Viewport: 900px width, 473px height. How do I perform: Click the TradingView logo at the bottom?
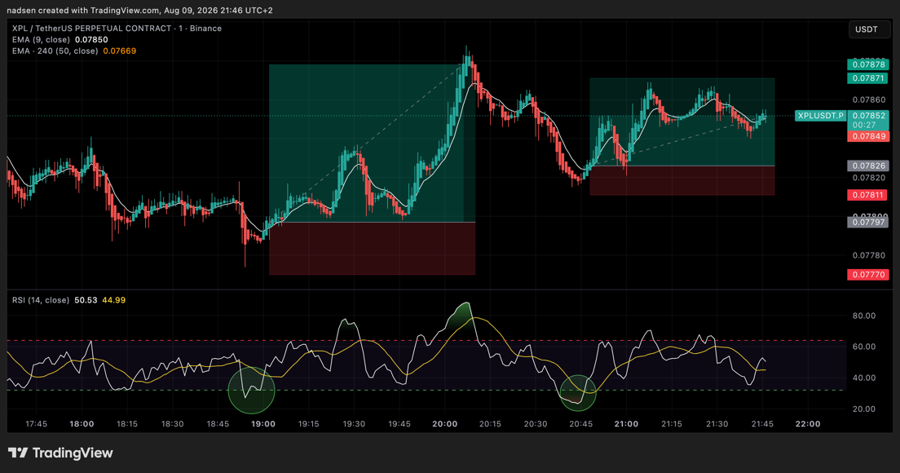click(60, 453)
